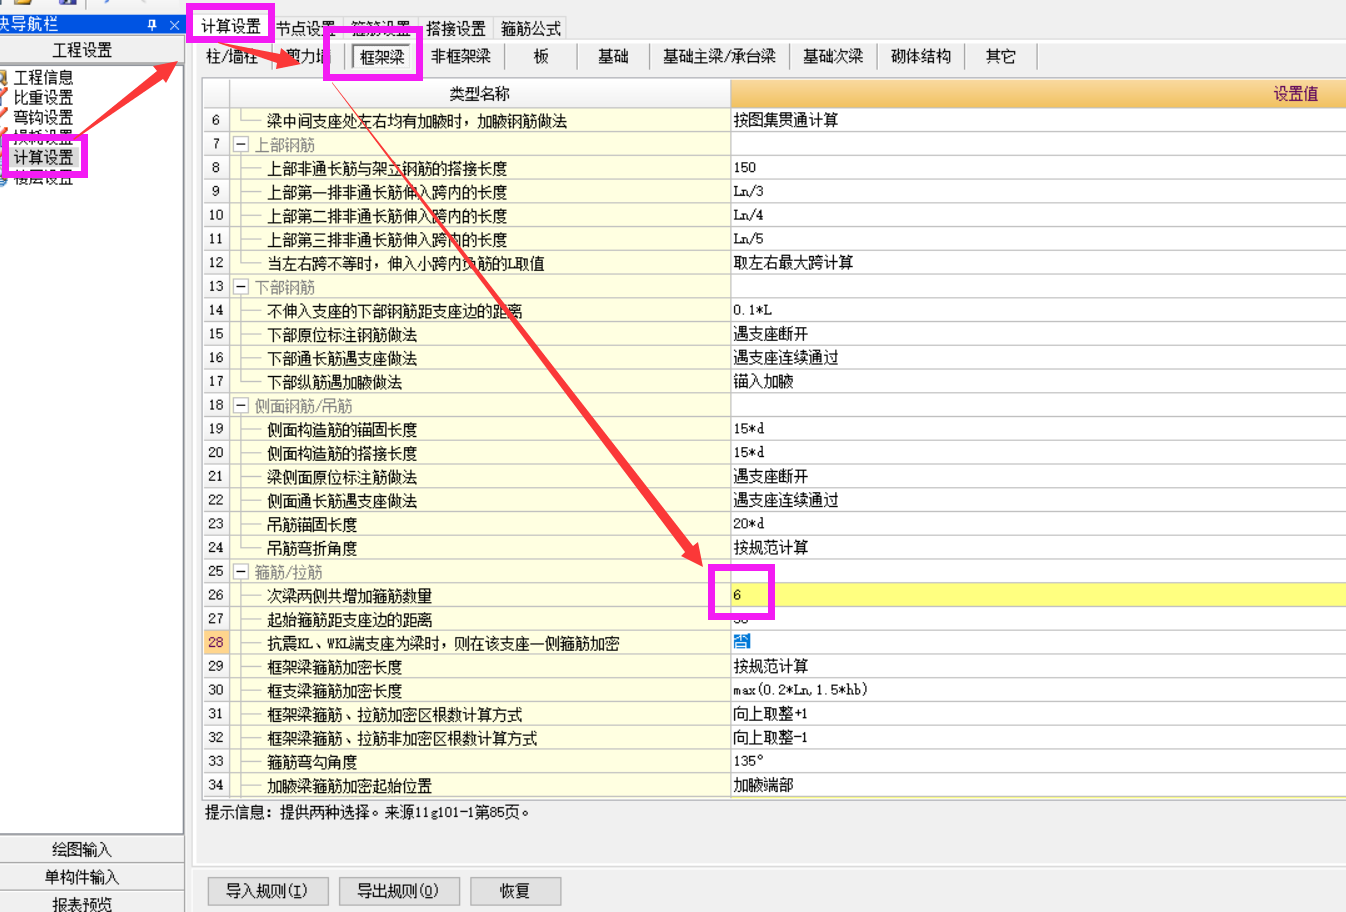Switch to the 搭接设置 tab
This screenshot has width=1346, height=912.
click(456, 28)
